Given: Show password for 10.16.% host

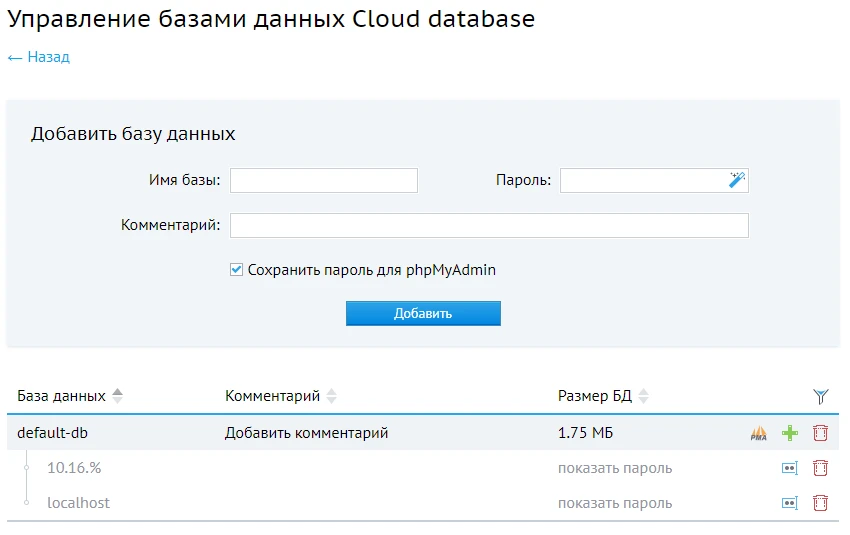Looking at the screenshot, I should [615, 468].
